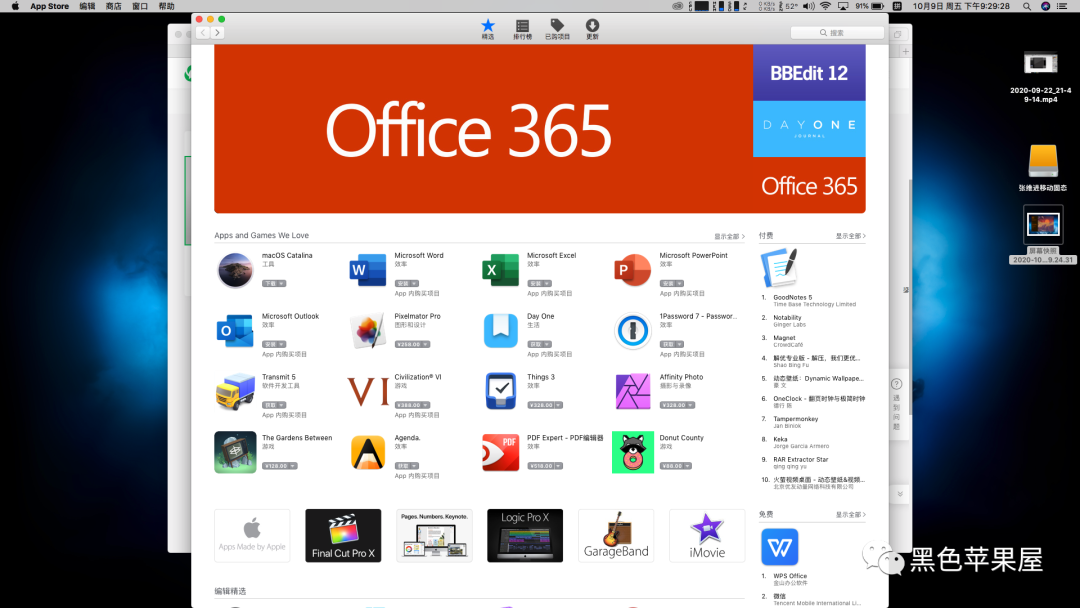
Task: Open the iMovie tile
Action: click(x=707, y=536)
